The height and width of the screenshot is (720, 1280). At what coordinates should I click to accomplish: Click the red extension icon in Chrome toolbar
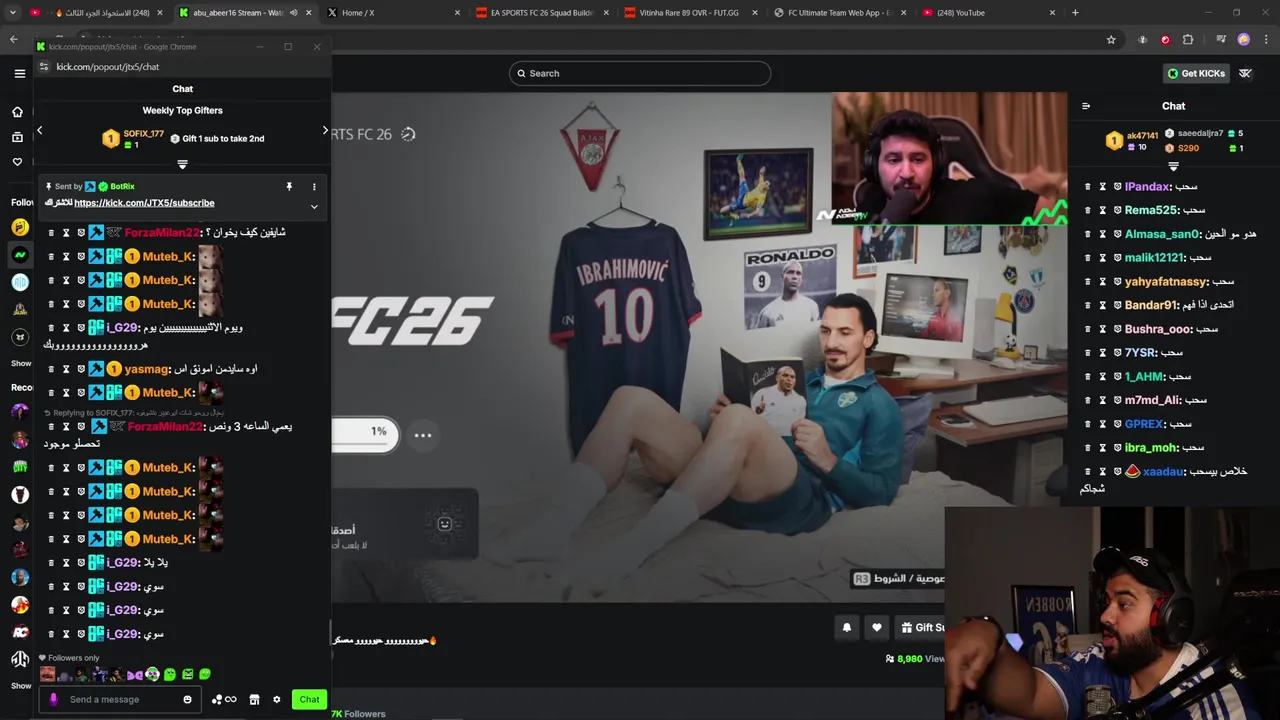click(1165, 40)
